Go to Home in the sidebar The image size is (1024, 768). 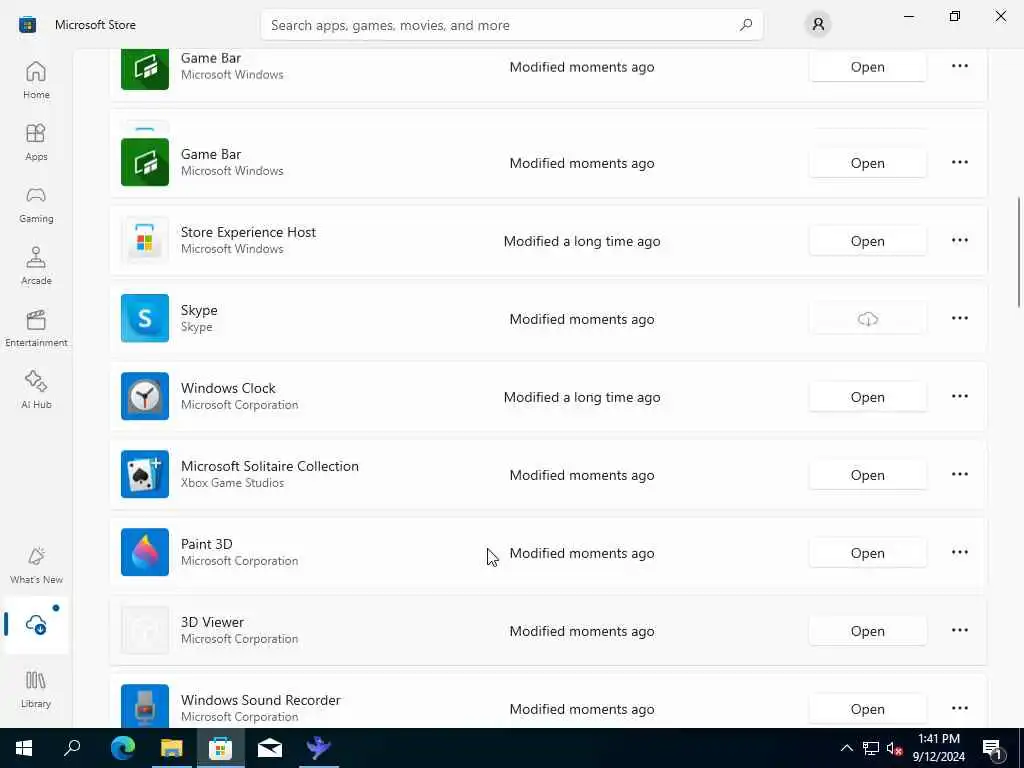click(x=36, y=80)
